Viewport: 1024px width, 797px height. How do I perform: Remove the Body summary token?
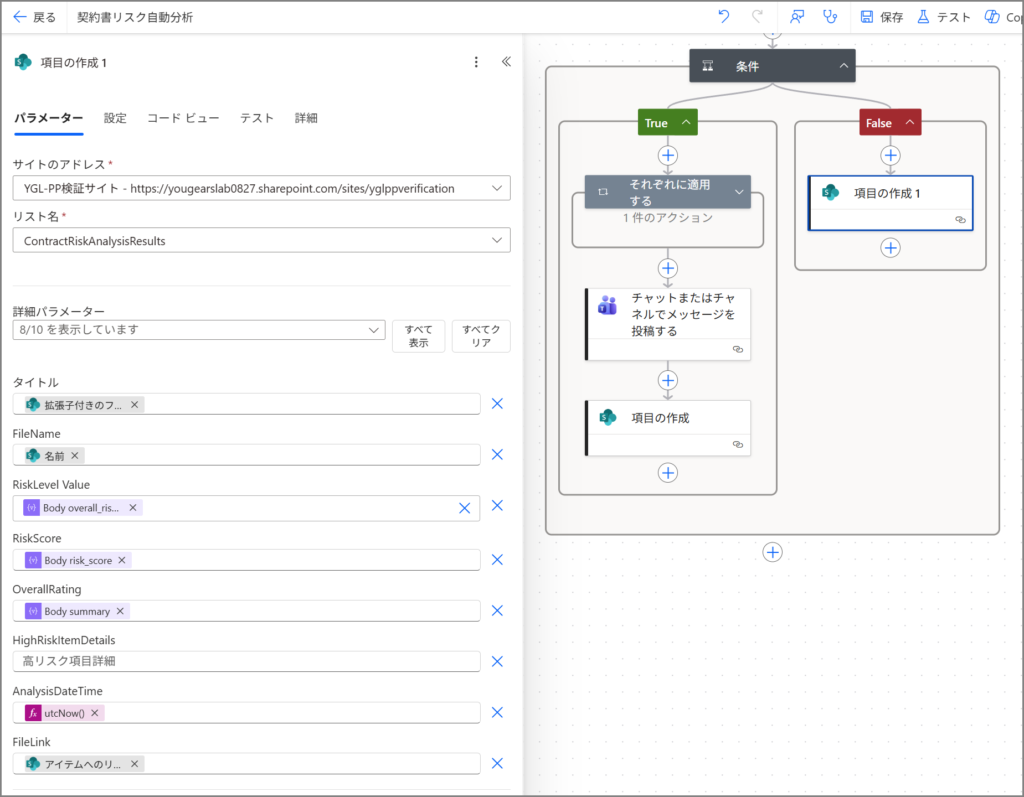120,611
